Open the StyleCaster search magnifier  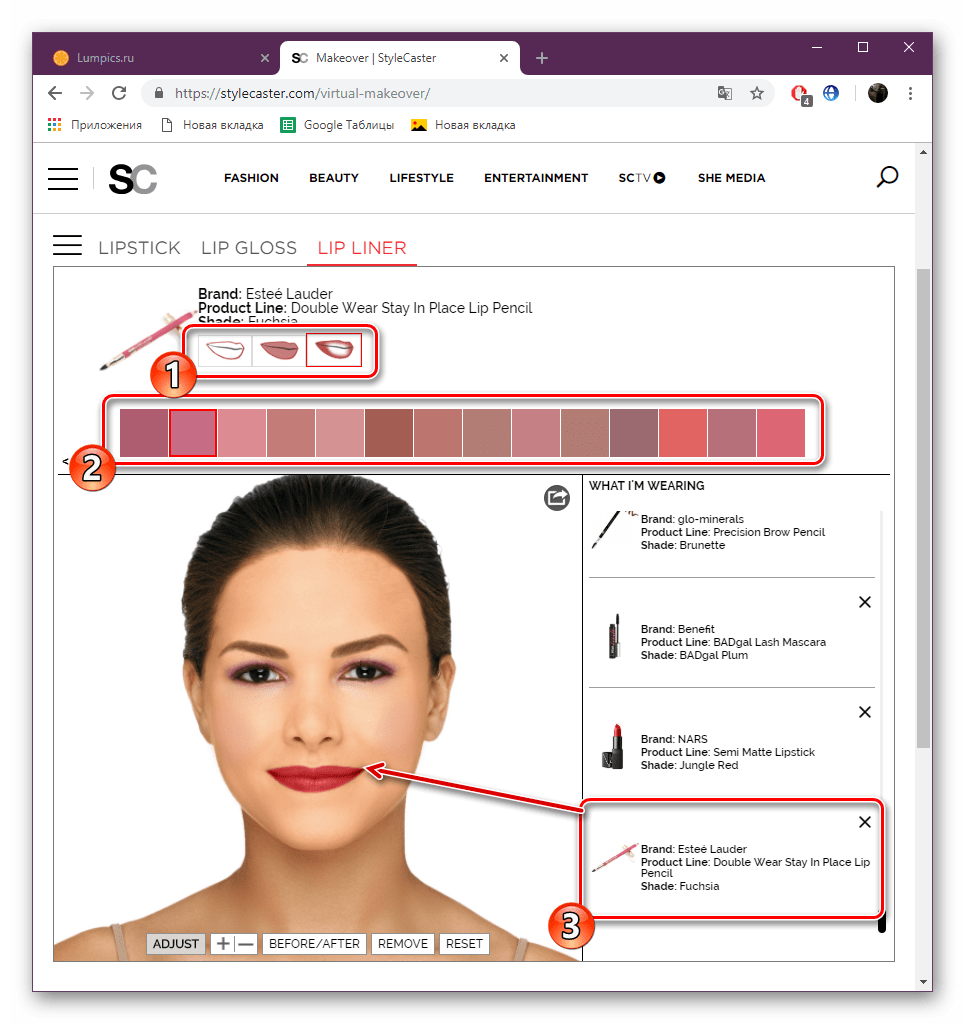(x=886, y=178)
